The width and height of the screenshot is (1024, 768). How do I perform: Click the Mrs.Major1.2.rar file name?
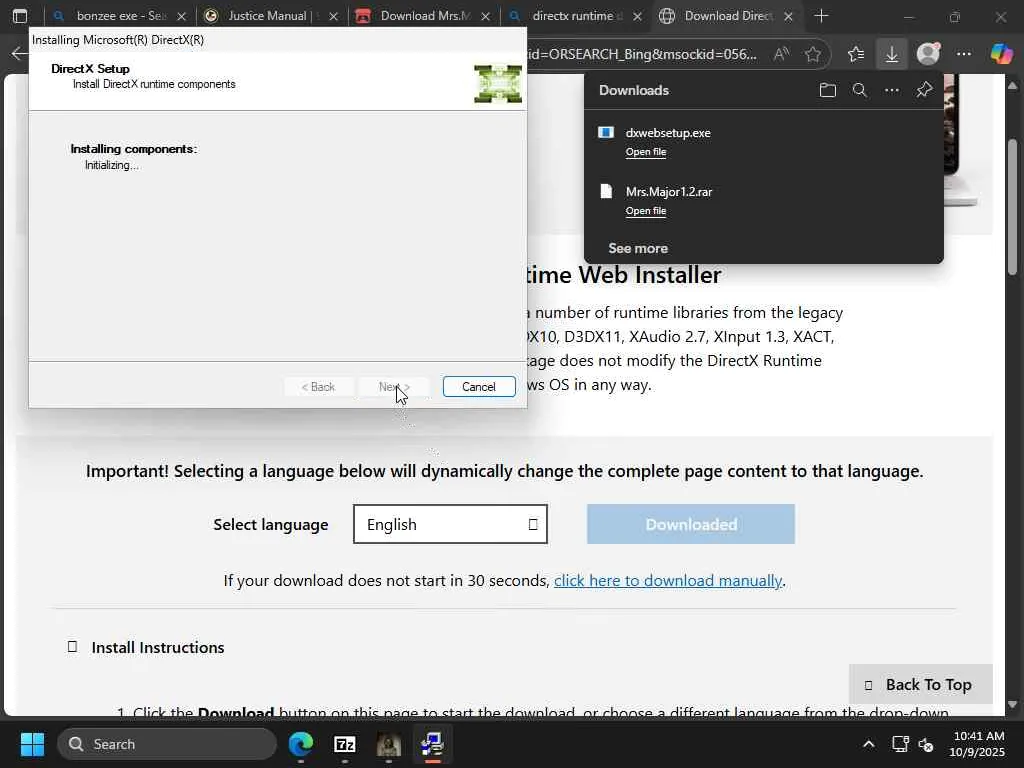669,191
